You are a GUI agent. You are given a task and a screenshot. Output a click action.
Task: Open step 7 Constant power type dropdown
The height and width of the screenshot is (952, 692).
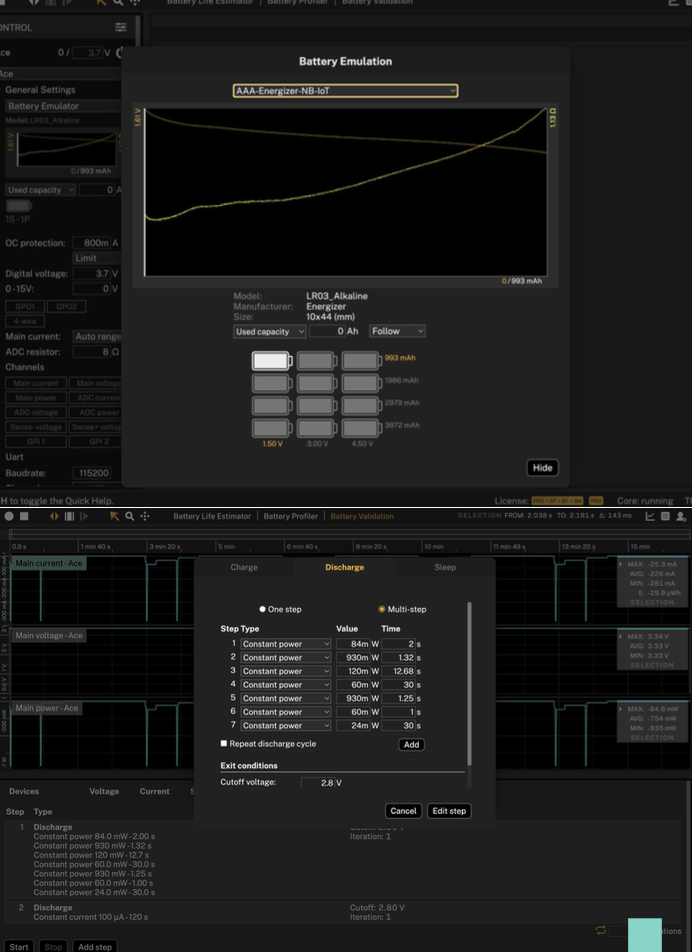pos(286,726)
